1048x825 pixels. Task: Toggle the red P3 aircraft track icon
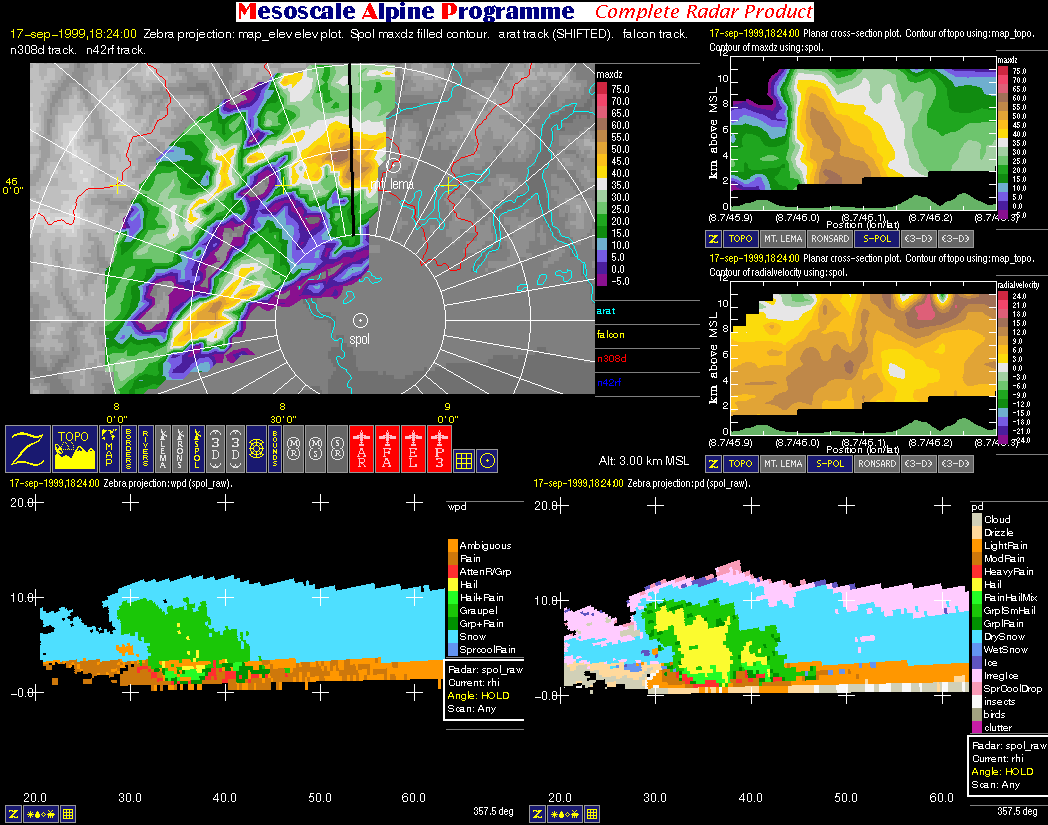pos(439,449)
